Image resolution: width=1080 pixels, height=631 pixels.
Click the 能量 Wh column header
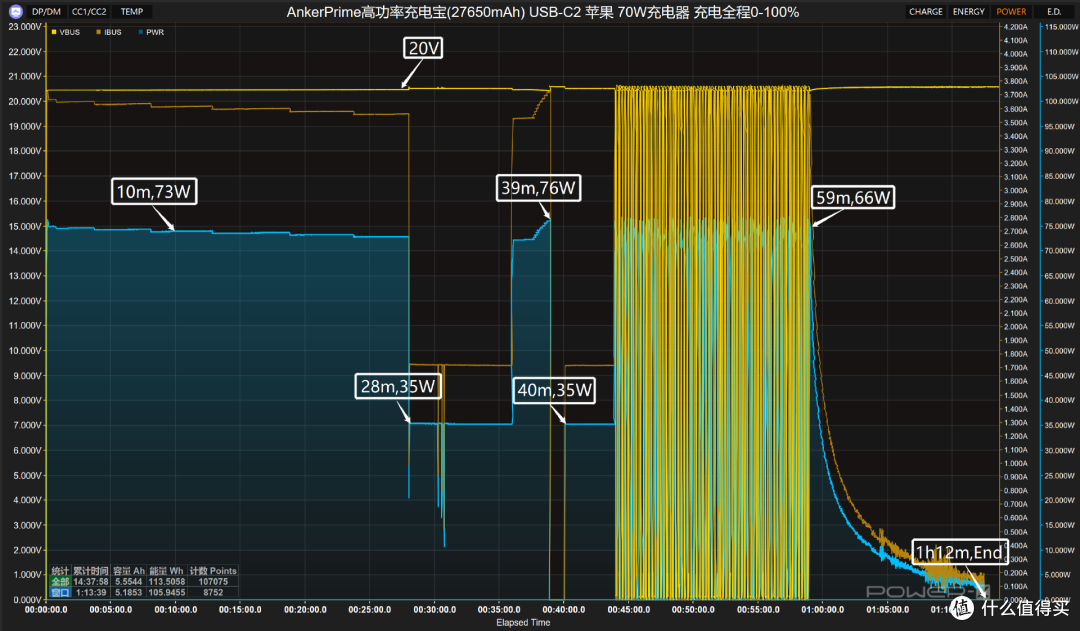click(167, 571)
